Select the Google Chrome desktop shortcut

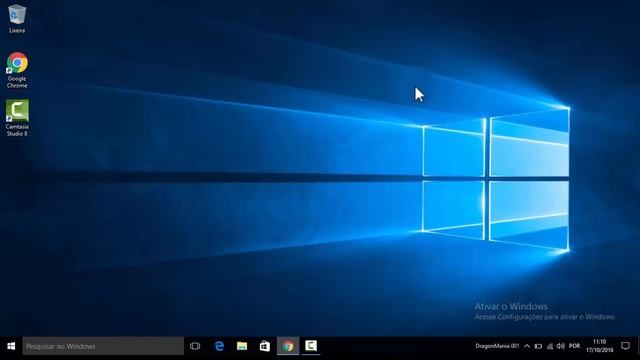point(17,70)
